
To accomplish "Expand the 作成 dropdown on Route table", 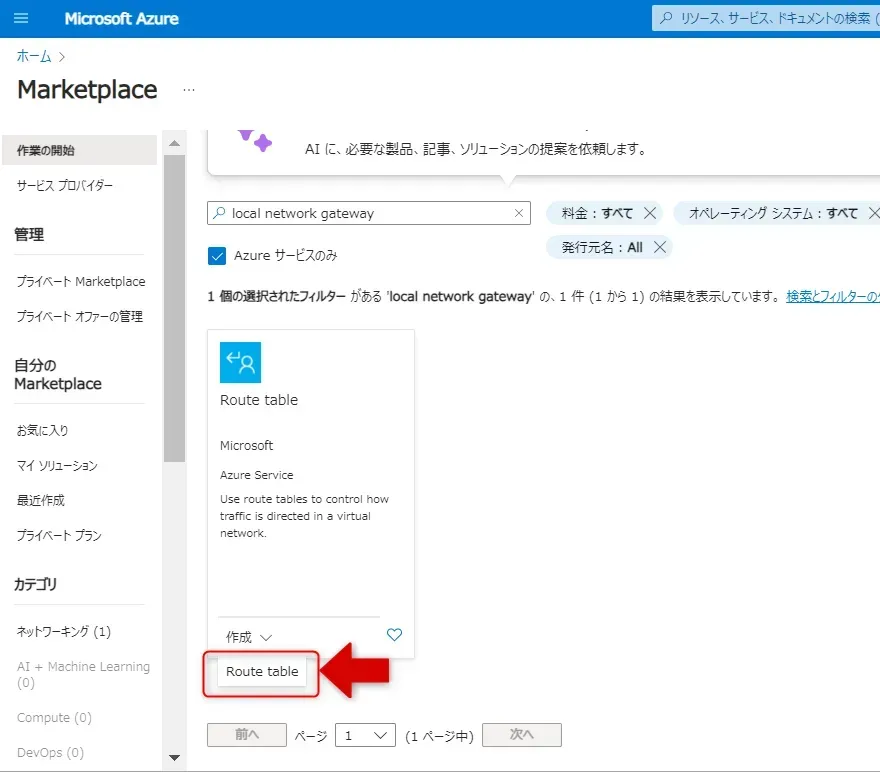I will coord(249,637).
